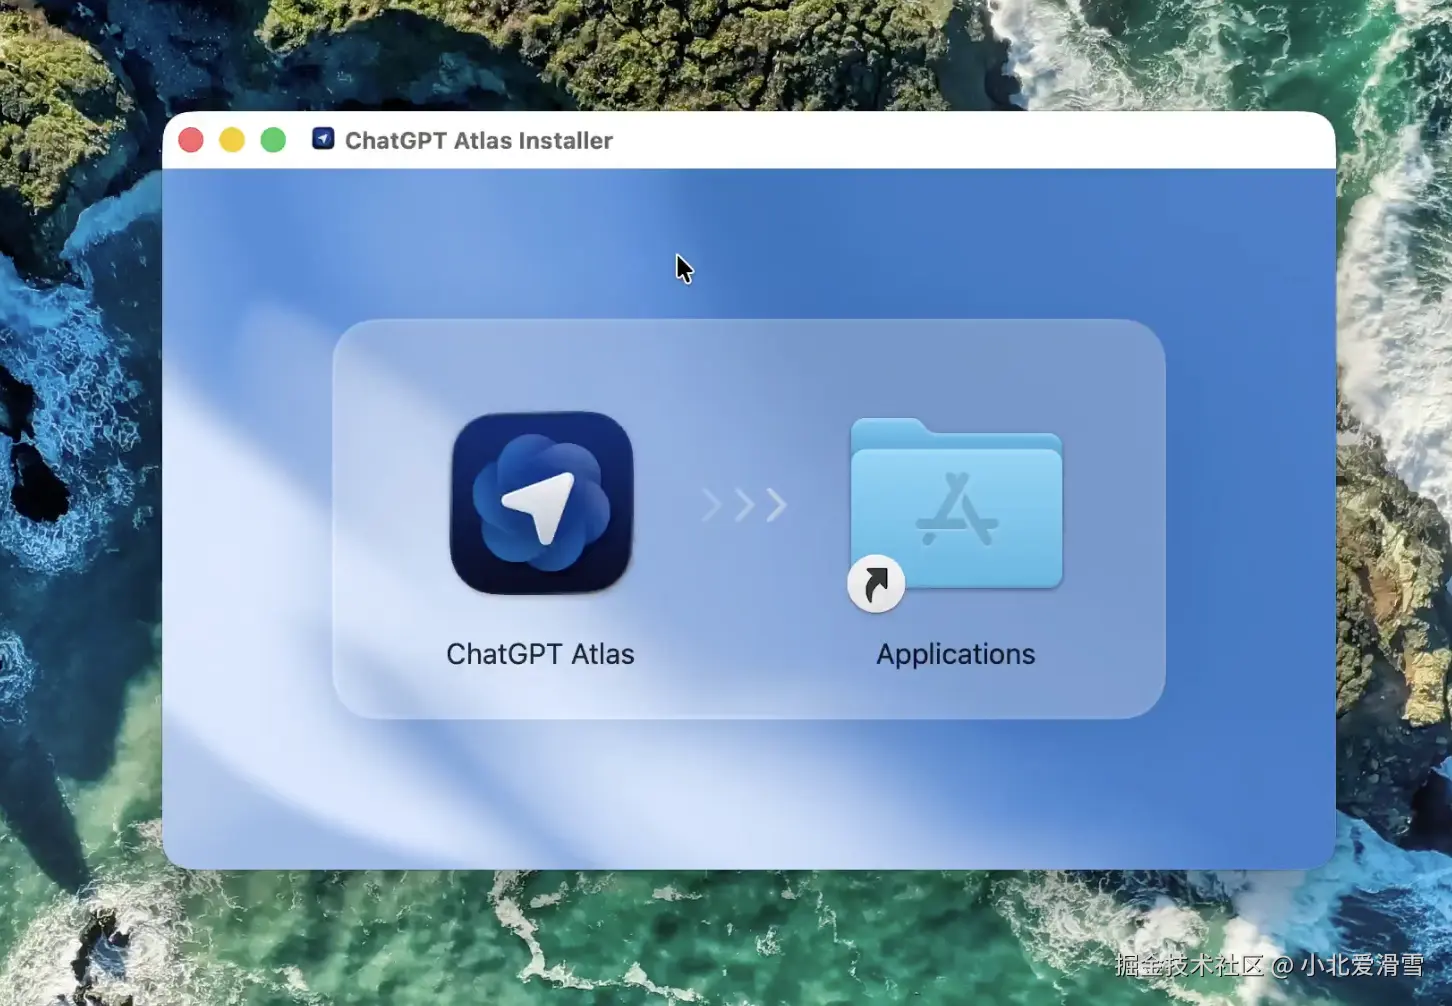
Task: Click the "ChatGPT Atlas" label under the app icon
Action: click(x=540, y=654)
